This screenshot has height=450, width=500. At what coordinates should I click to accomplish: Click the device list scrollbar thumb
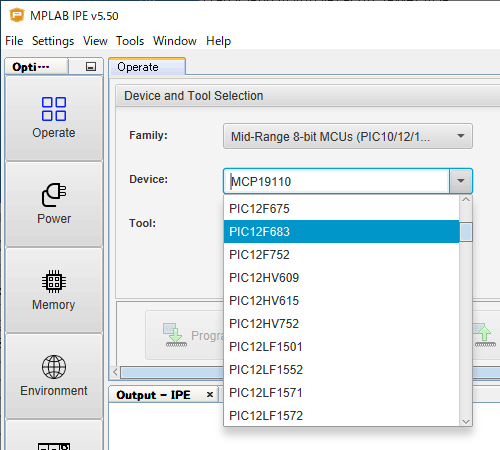[466, 232]
